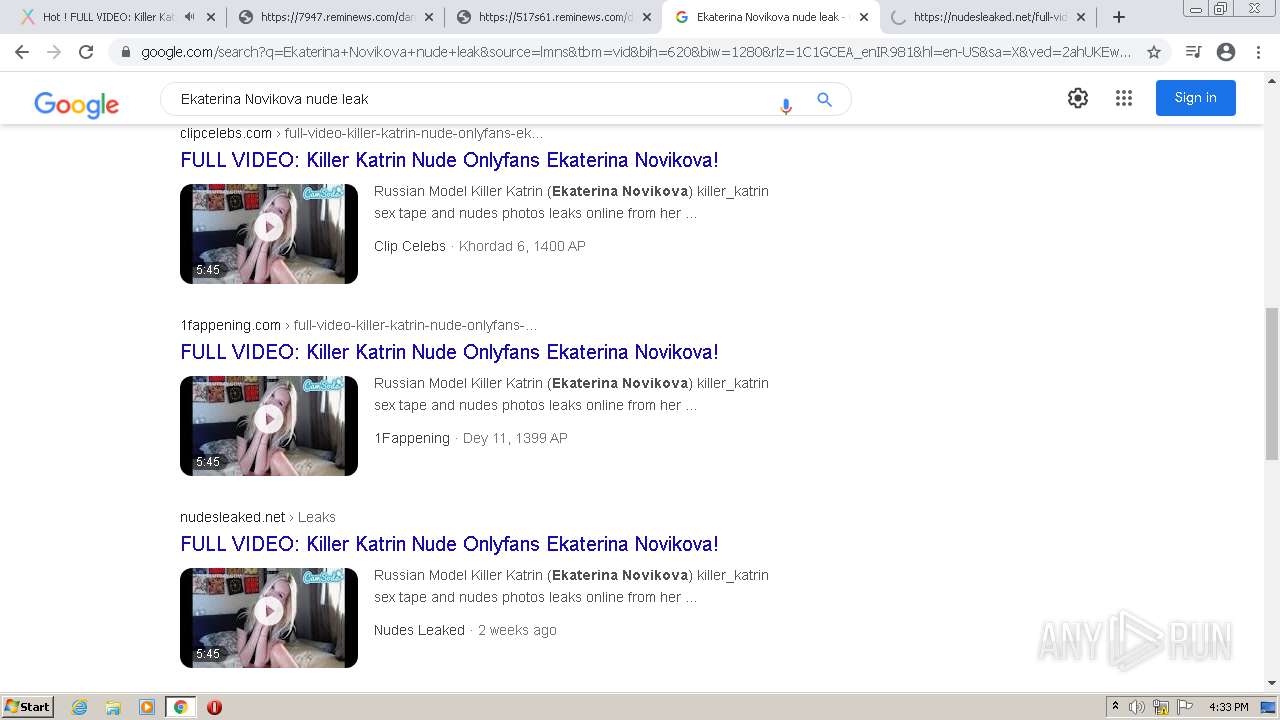Open the Google apps grid
The image size is (1280, 720).
[x=1124, y=98]
